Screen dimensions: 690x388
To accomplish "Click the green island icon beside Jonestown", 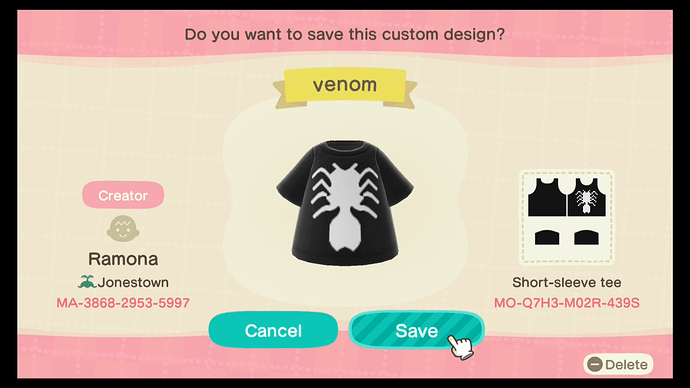I will [x=87, y=282].
